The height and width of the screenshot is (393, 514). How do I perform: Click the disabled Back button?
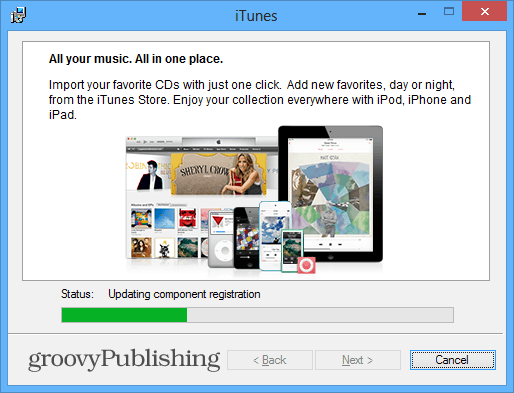270,360
